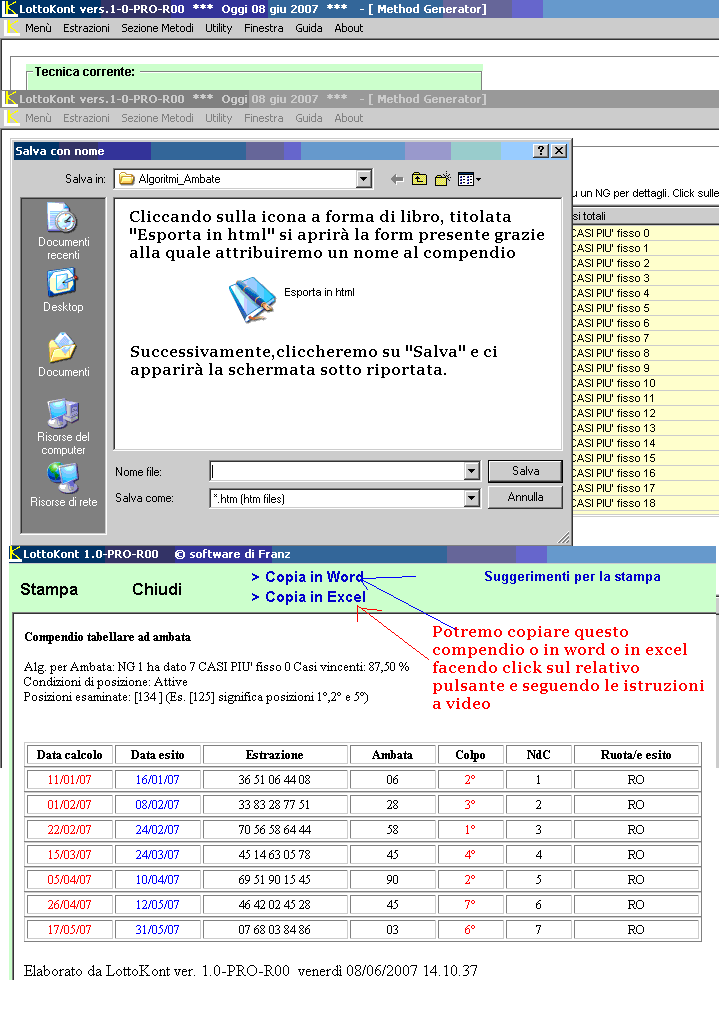Open the Sezione Metodi menu in top bar
Screen dimensions: 719x1012
click(x=157, y=28)
